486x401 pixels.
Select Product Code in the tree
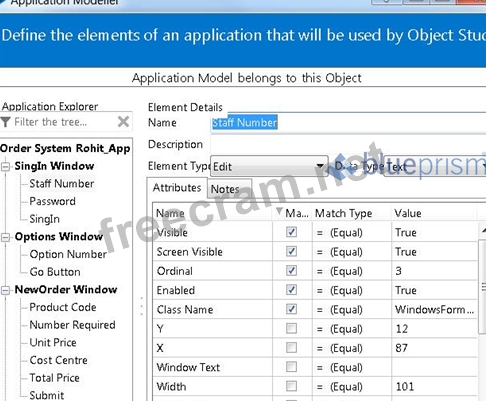(63, 307)
